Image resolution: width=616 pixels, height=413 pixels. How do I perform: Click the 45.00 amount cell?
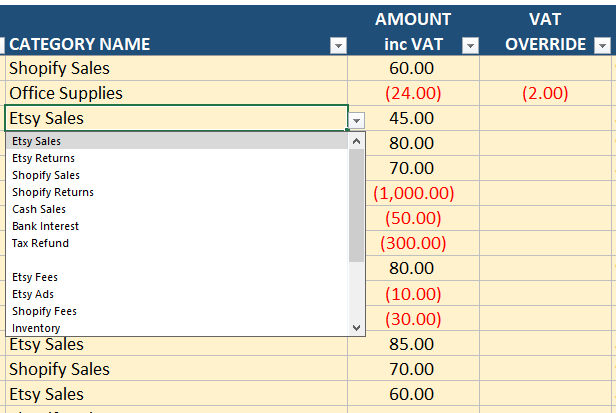click(x=411, y=118)
